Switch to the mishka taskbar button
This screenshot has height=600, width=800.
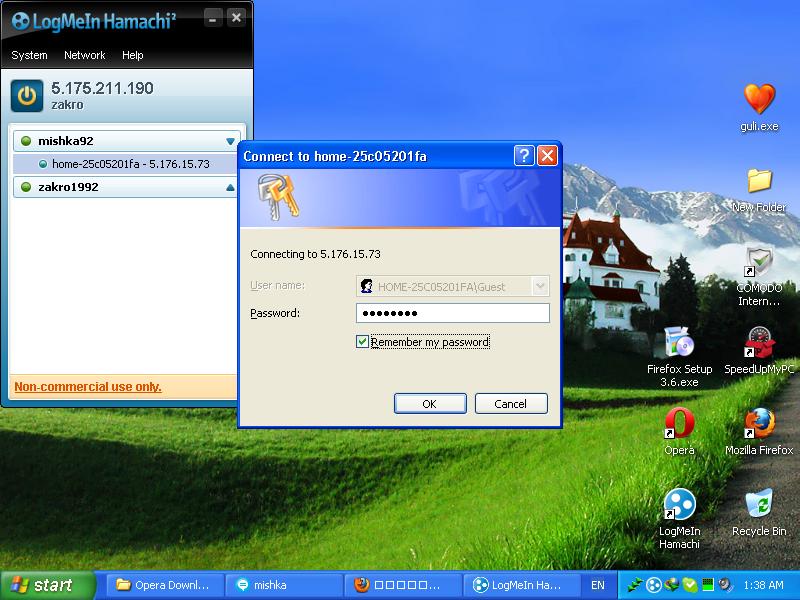(x=284, y=585)
